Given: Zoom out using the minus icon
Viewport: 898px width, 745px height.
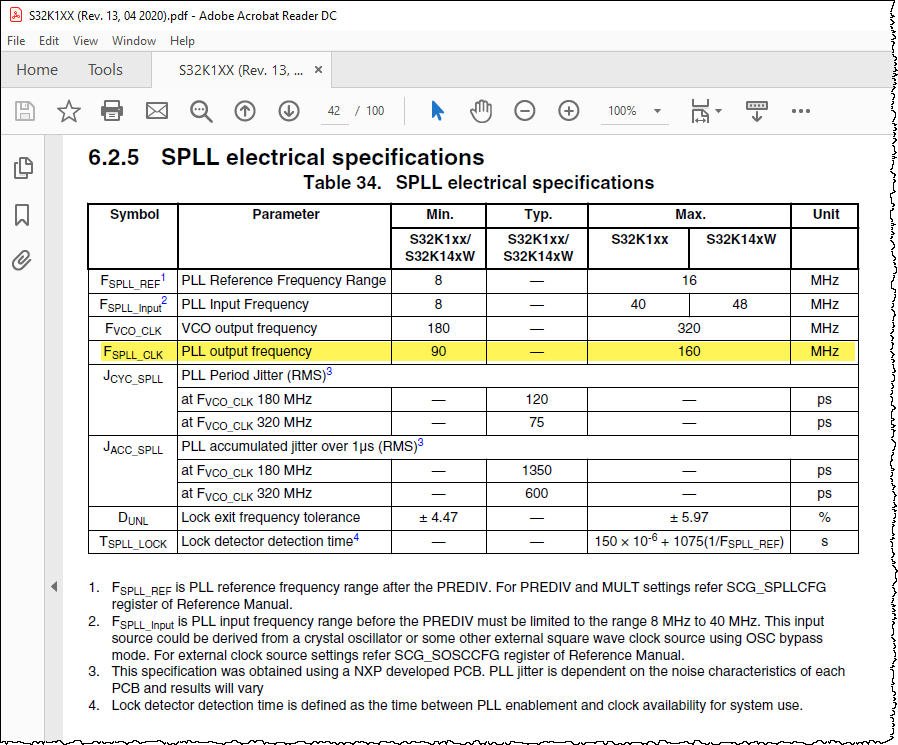Looking at the screenshot, I should click(x=524, y=111).
